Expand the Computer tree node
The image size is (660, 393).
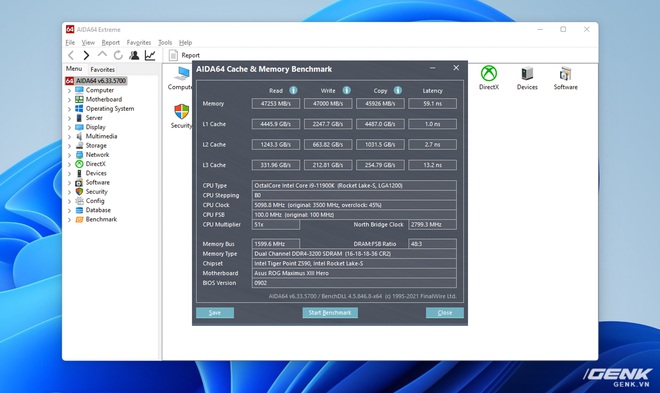(x=69, y=90)
